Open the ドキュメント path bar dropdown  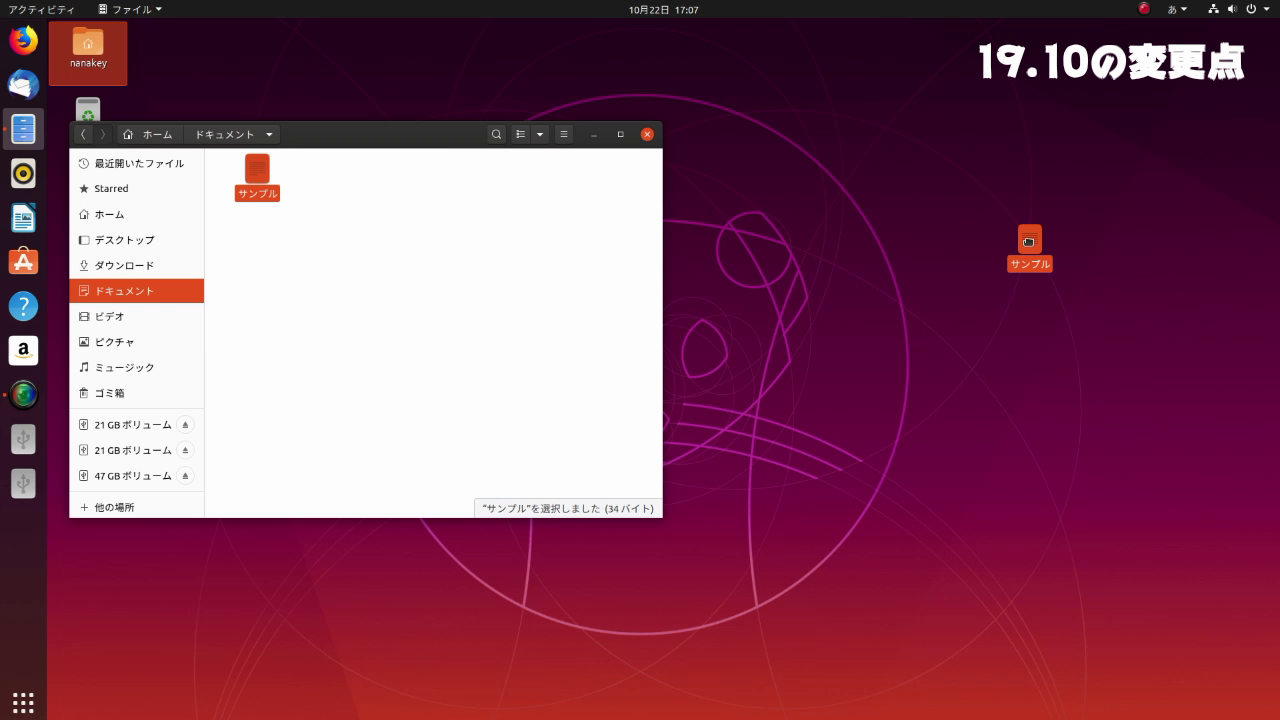pyautogui.click(x=268, y=133)
